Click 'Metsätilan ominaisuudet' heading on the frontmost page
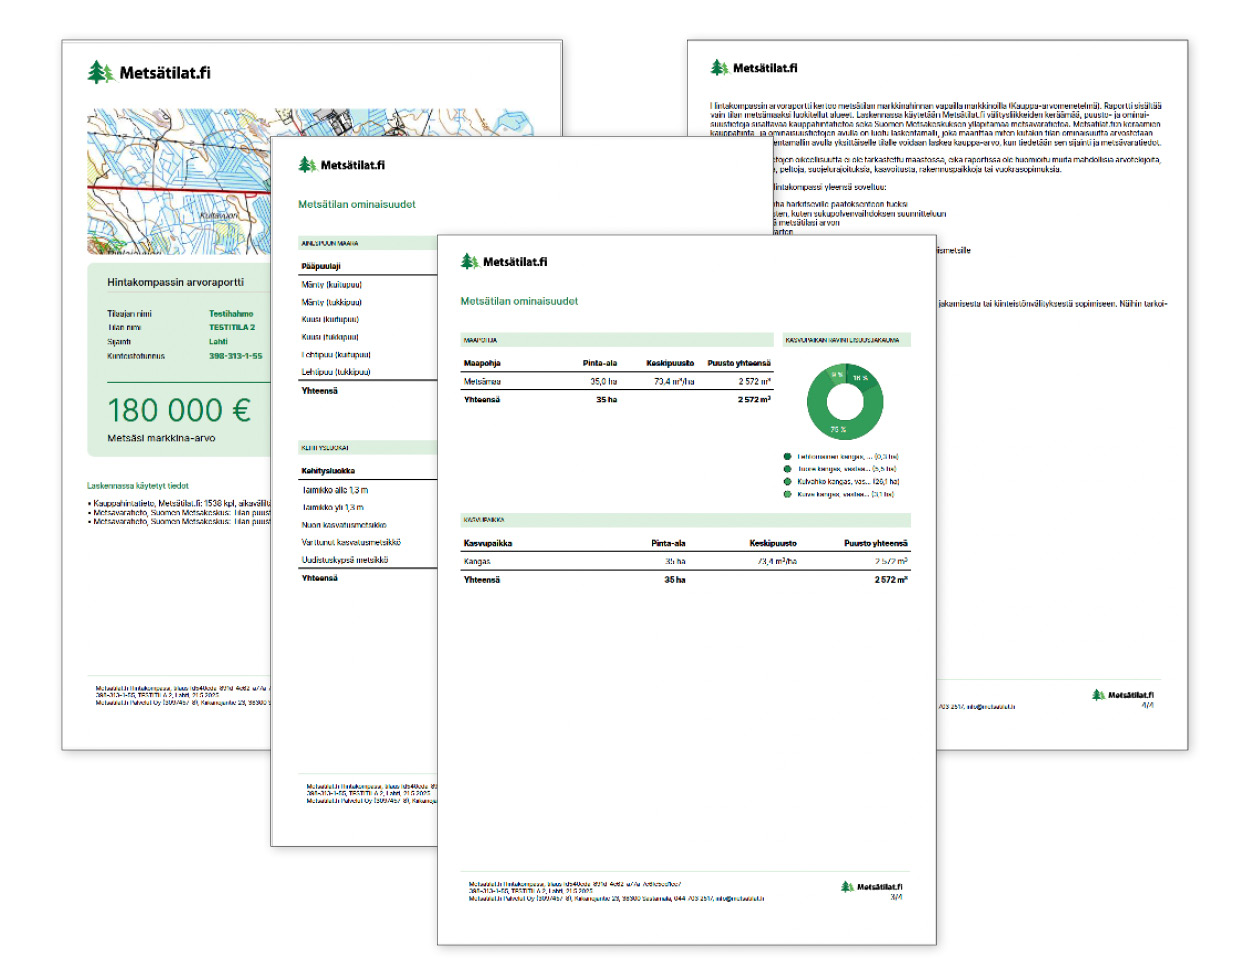This screenshot has height=979, width=1250. point(519,301)
